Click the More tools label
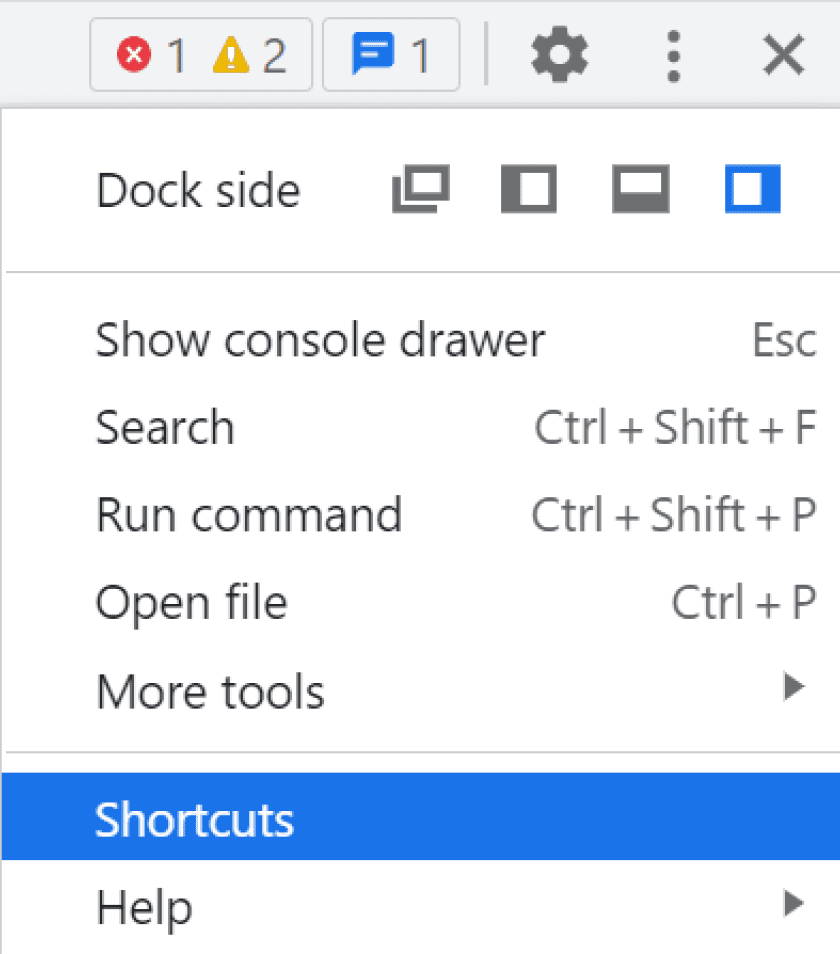This screenshot has height=954, width=840. point(210,692)
